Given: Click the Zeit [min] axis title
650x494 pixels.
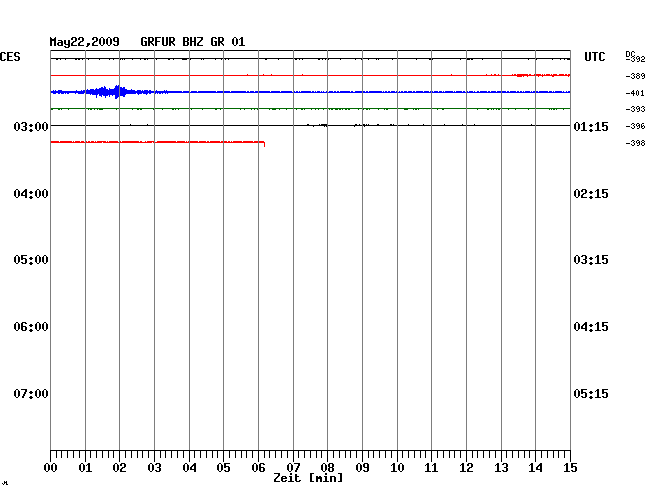Looking at the screenshot, I should point(308,478).
